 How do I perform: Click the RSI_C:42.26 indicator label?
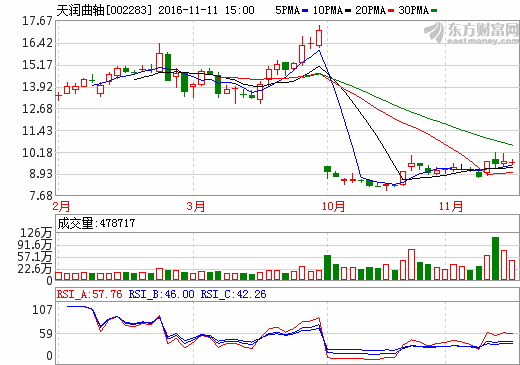[233, 294]
